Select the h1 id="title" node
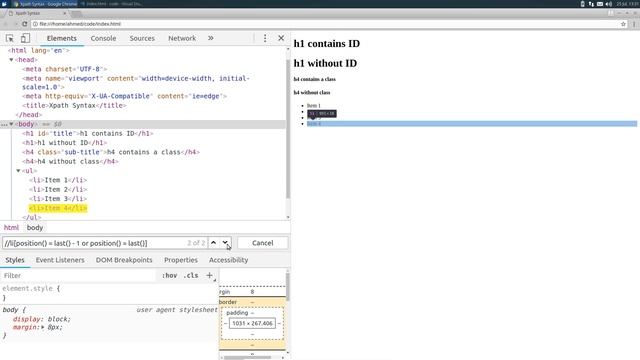 pyautogui.click(x=88, y=133)
